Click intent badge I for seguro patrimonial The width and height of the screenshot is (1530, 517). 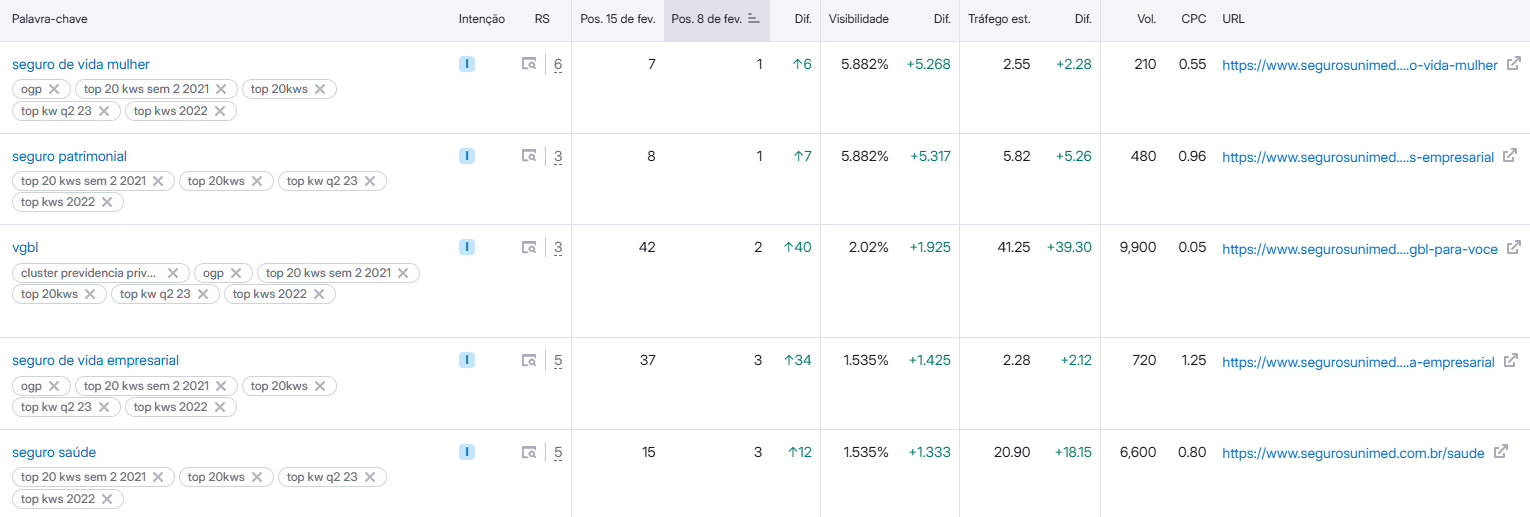(467, 156)
